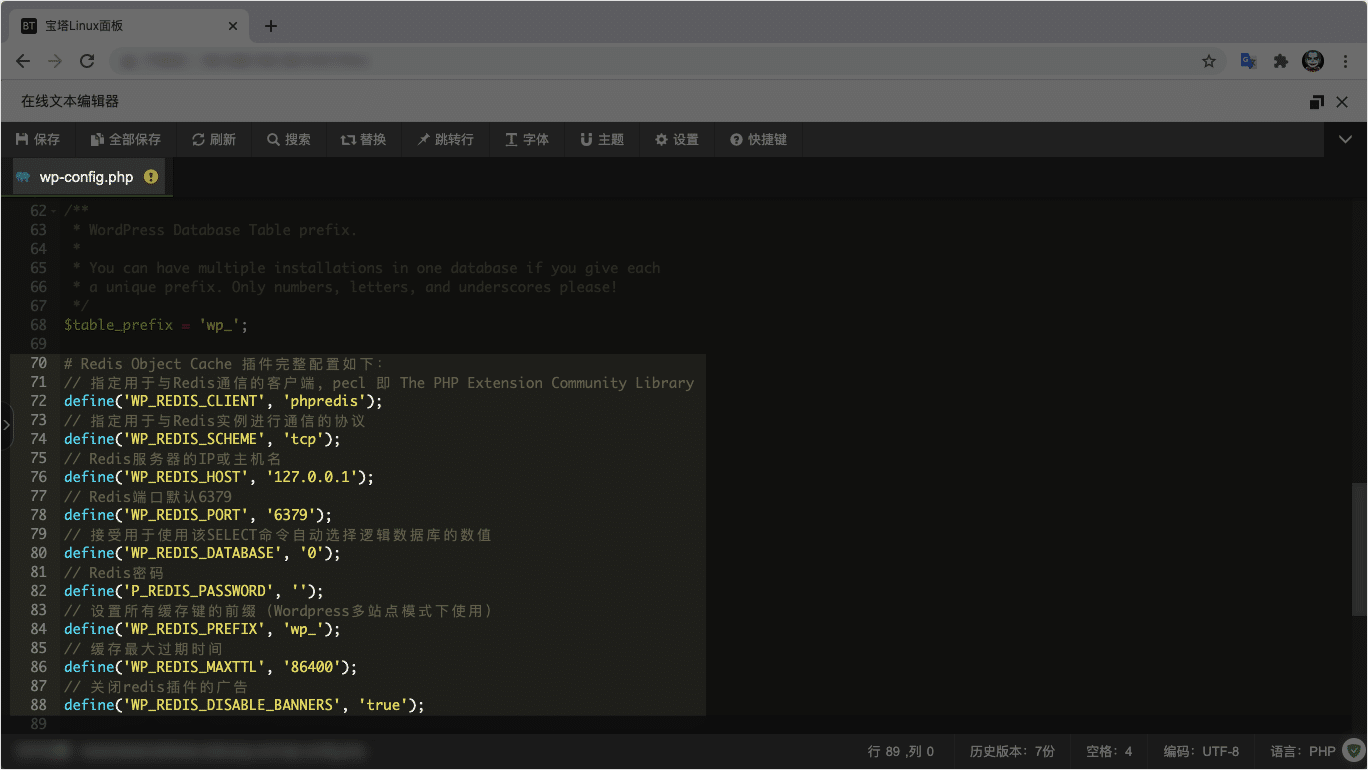This screenshot has width=1368, height=770.
Task: Go forward in the browser
Action: coord(55,61)
